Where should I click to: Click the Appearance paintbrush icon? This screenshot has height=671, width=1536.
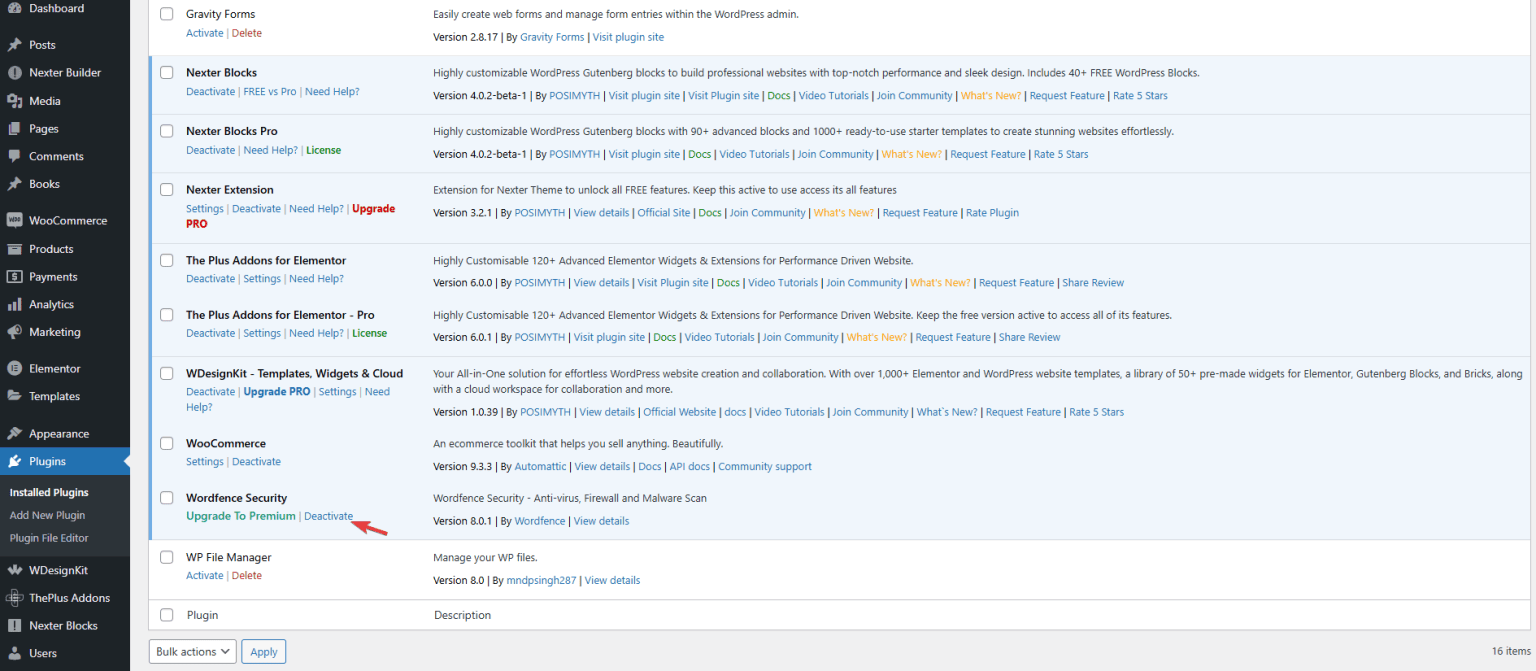pos(15,434)
